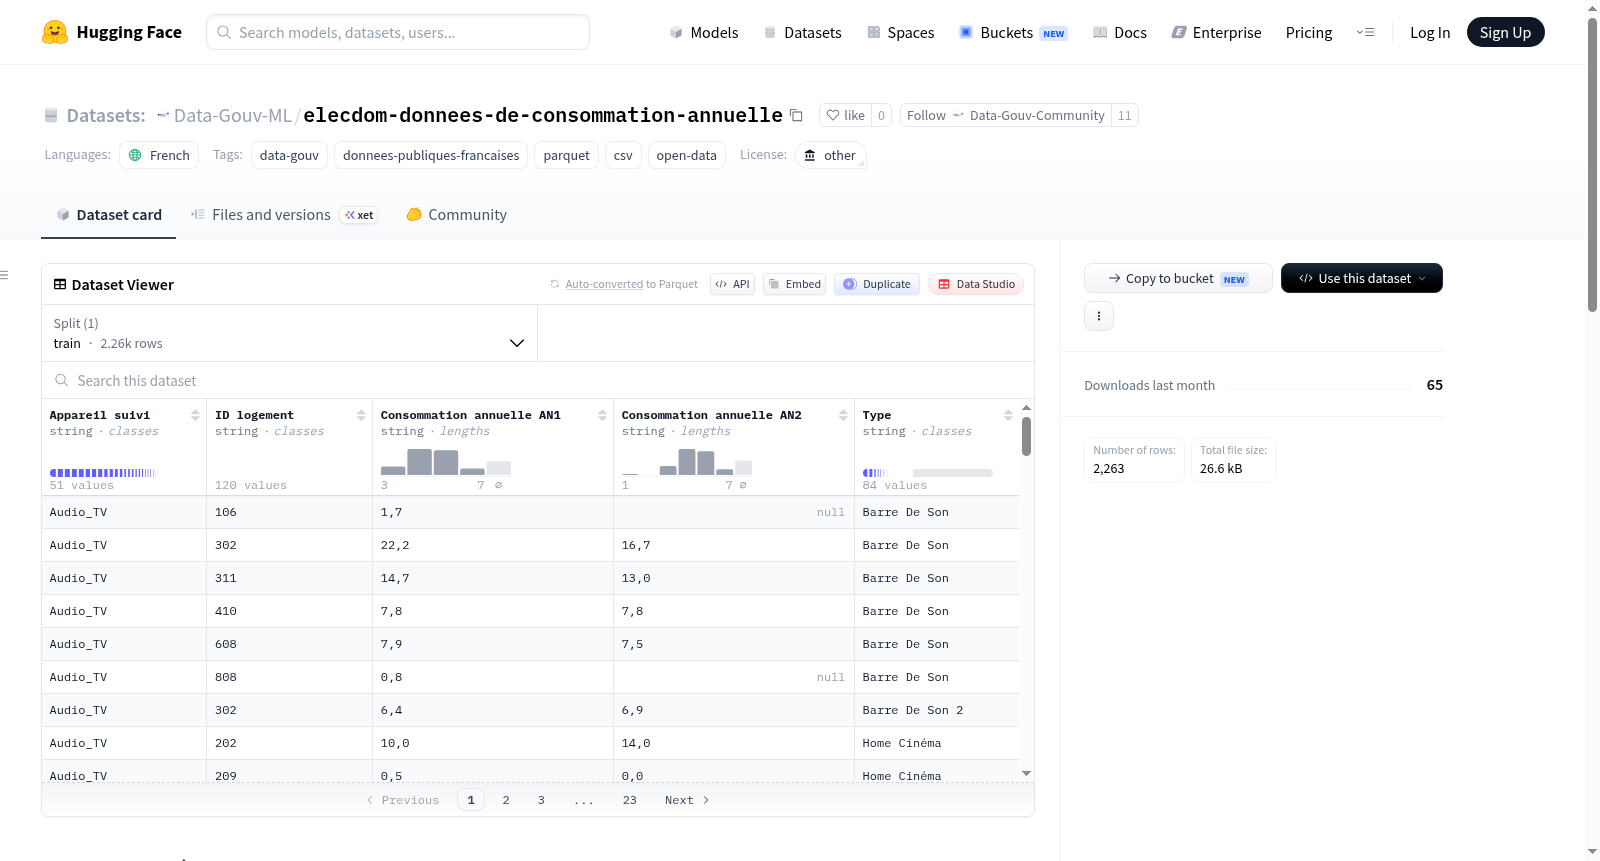Go to Spaces in top navigation
This screenshot has height=861, width=1600.
[900, 32]
